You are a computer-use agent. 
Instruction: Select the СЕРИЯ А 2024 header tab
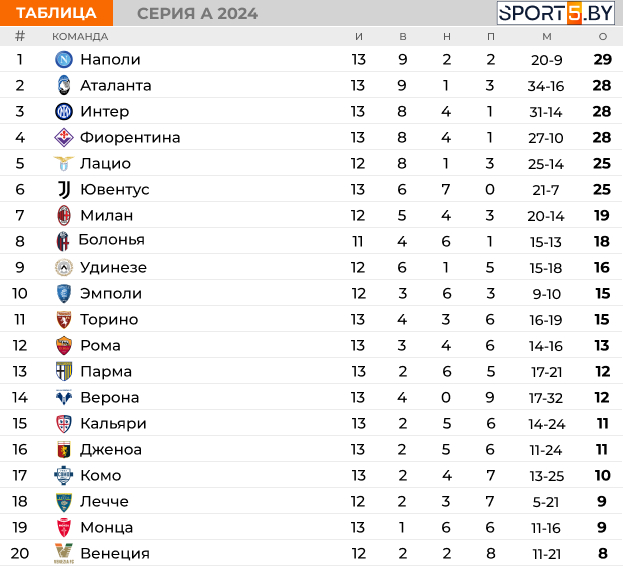coord(197,14)
